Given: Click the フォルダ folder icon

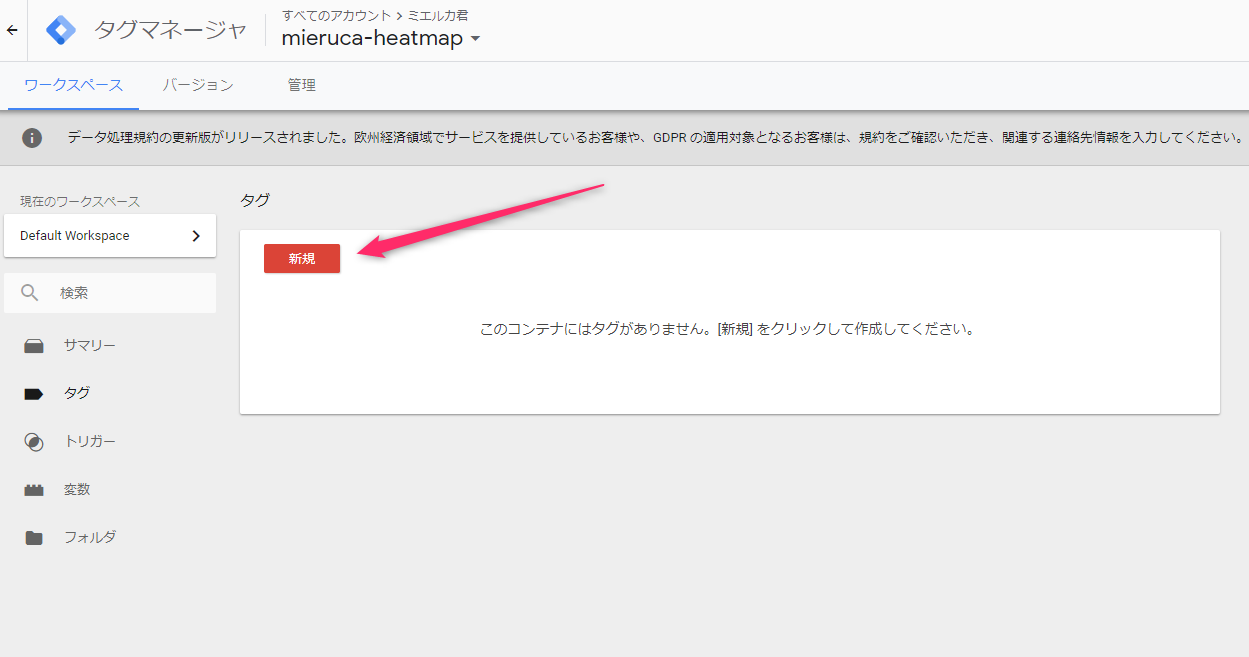Looking at the screenshot, I should click(34, 538).
